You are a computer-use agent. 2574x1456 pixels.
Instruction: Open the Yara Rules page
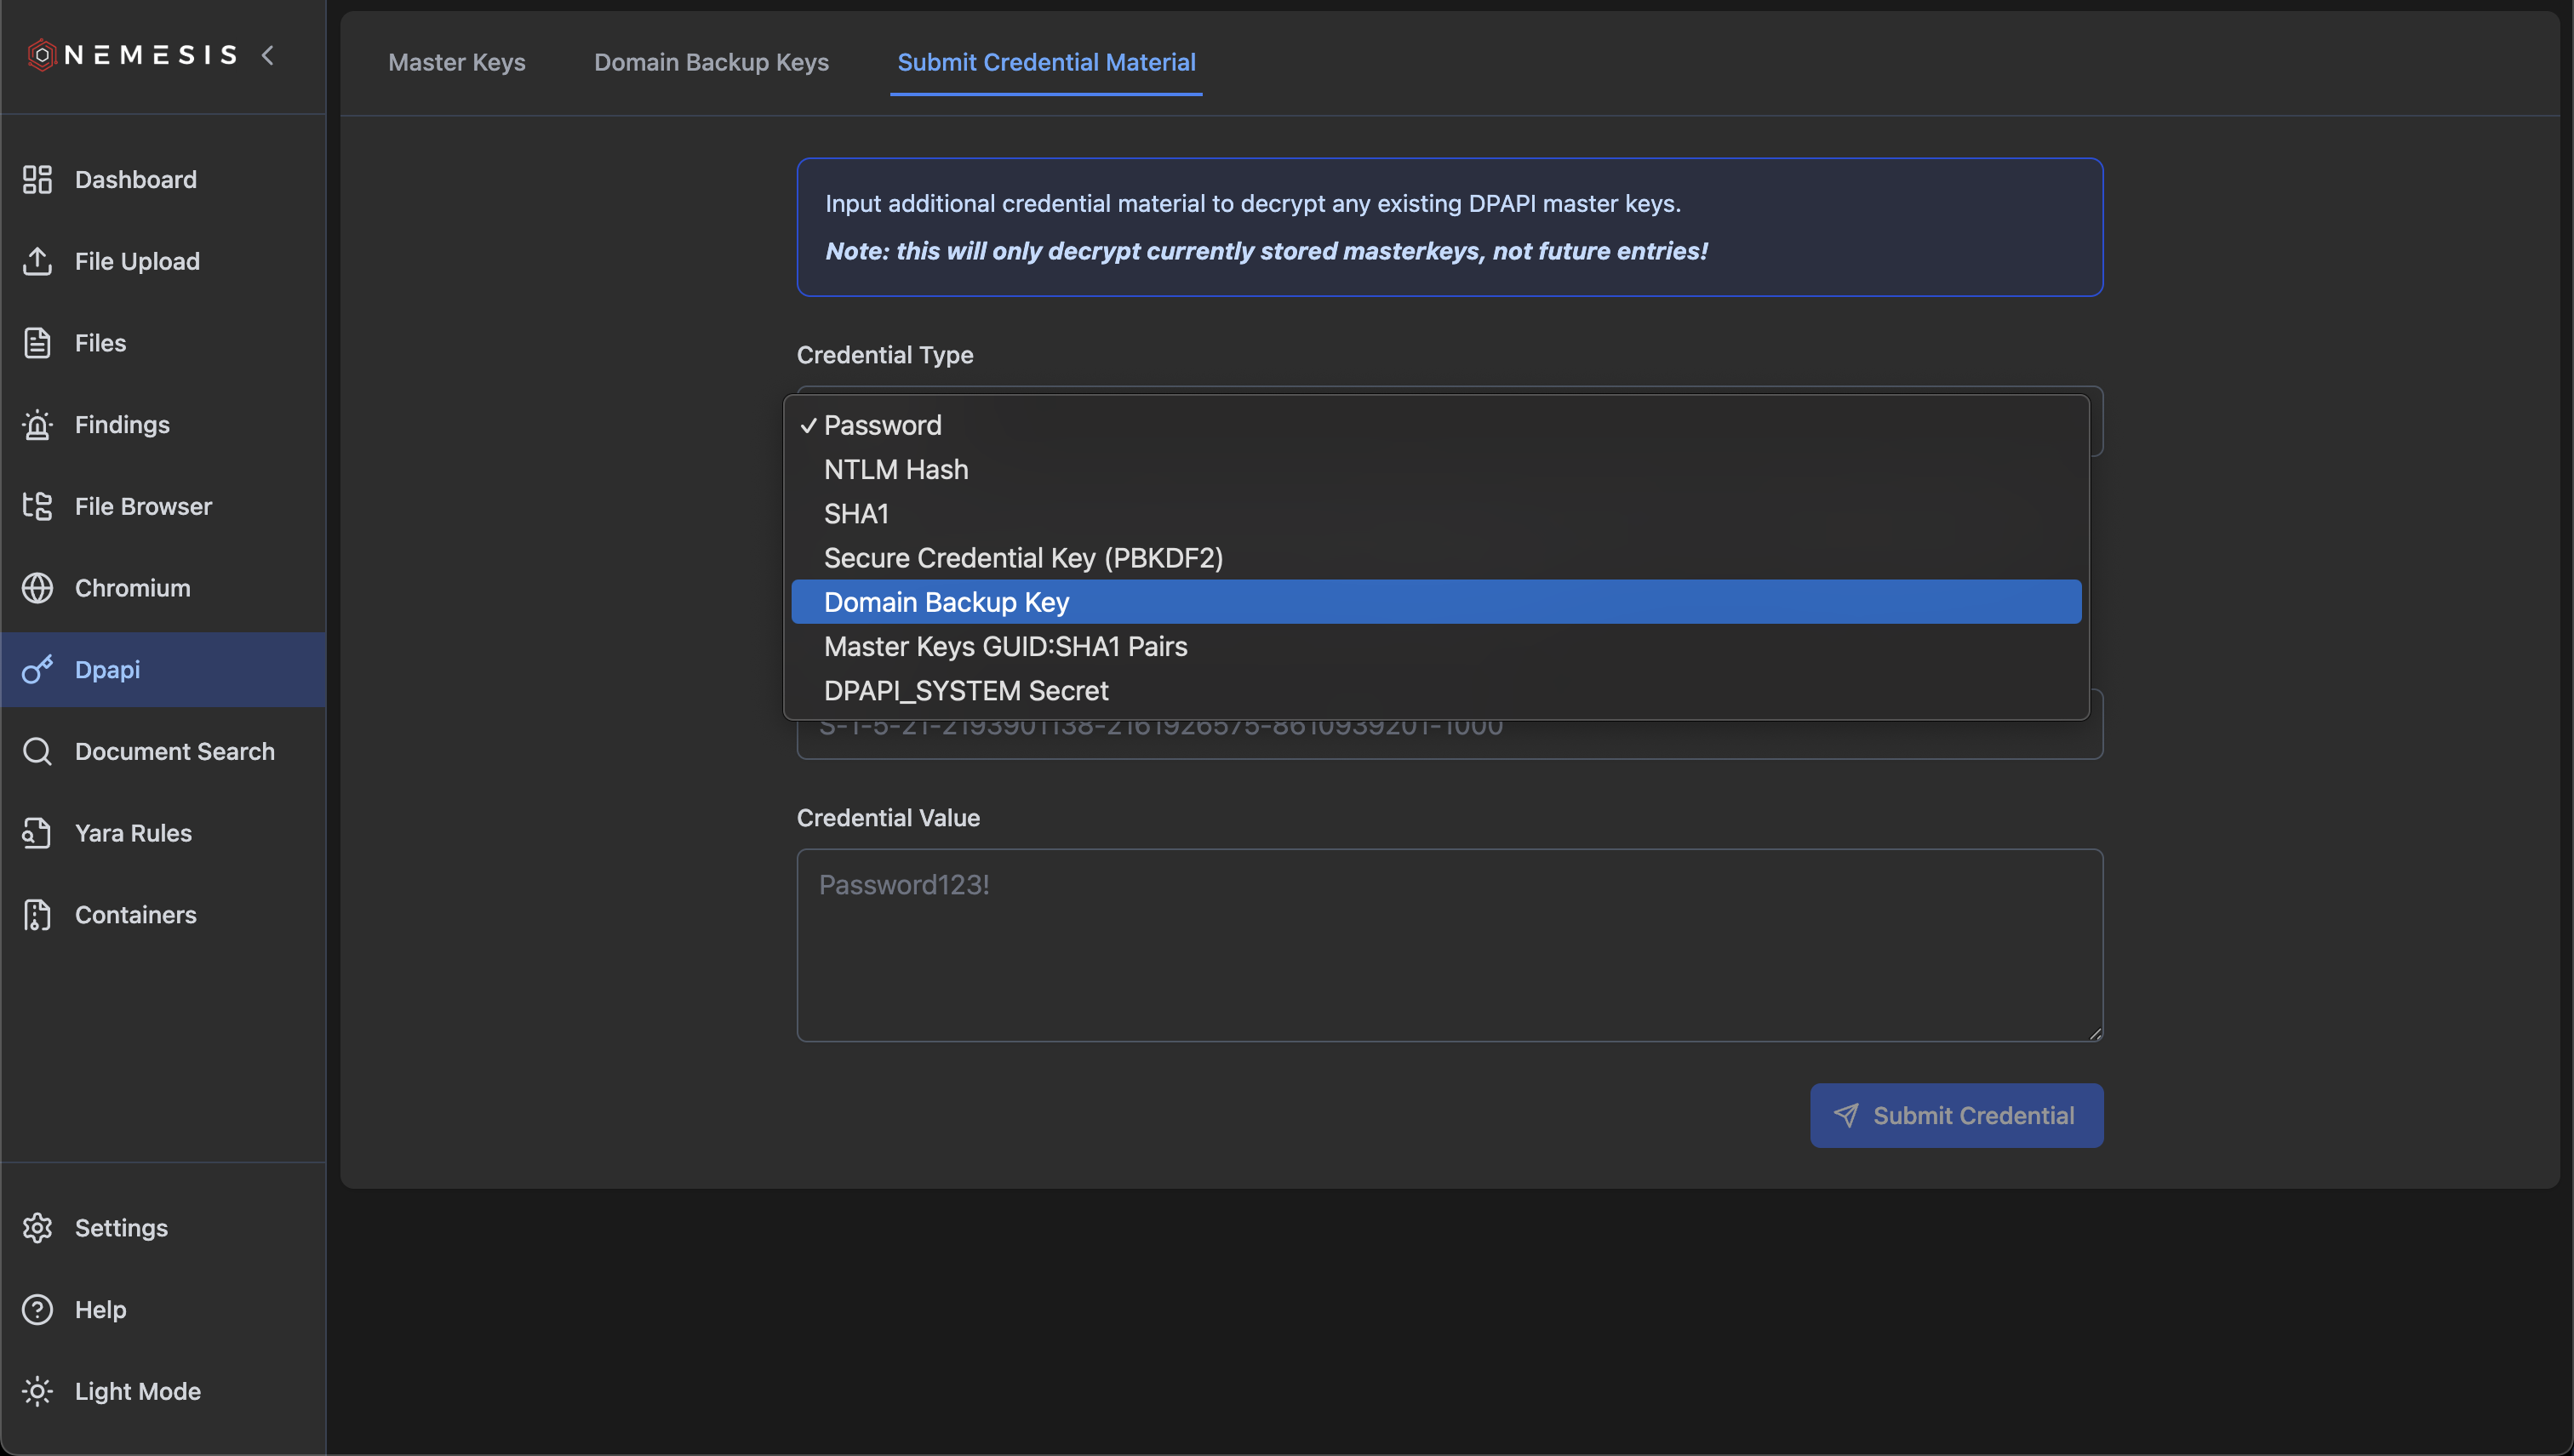click(x=132, y=832)
